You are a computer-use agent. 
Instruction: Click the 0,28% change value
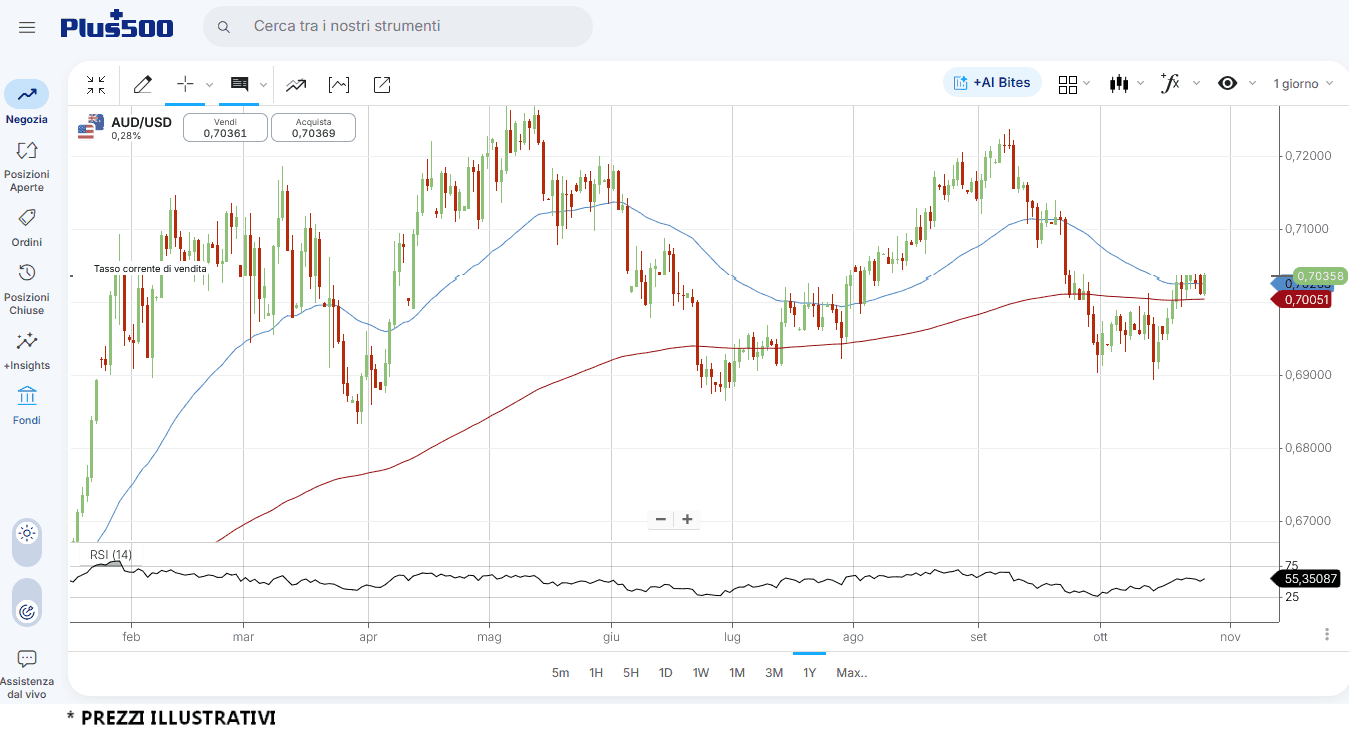point(126,136)
